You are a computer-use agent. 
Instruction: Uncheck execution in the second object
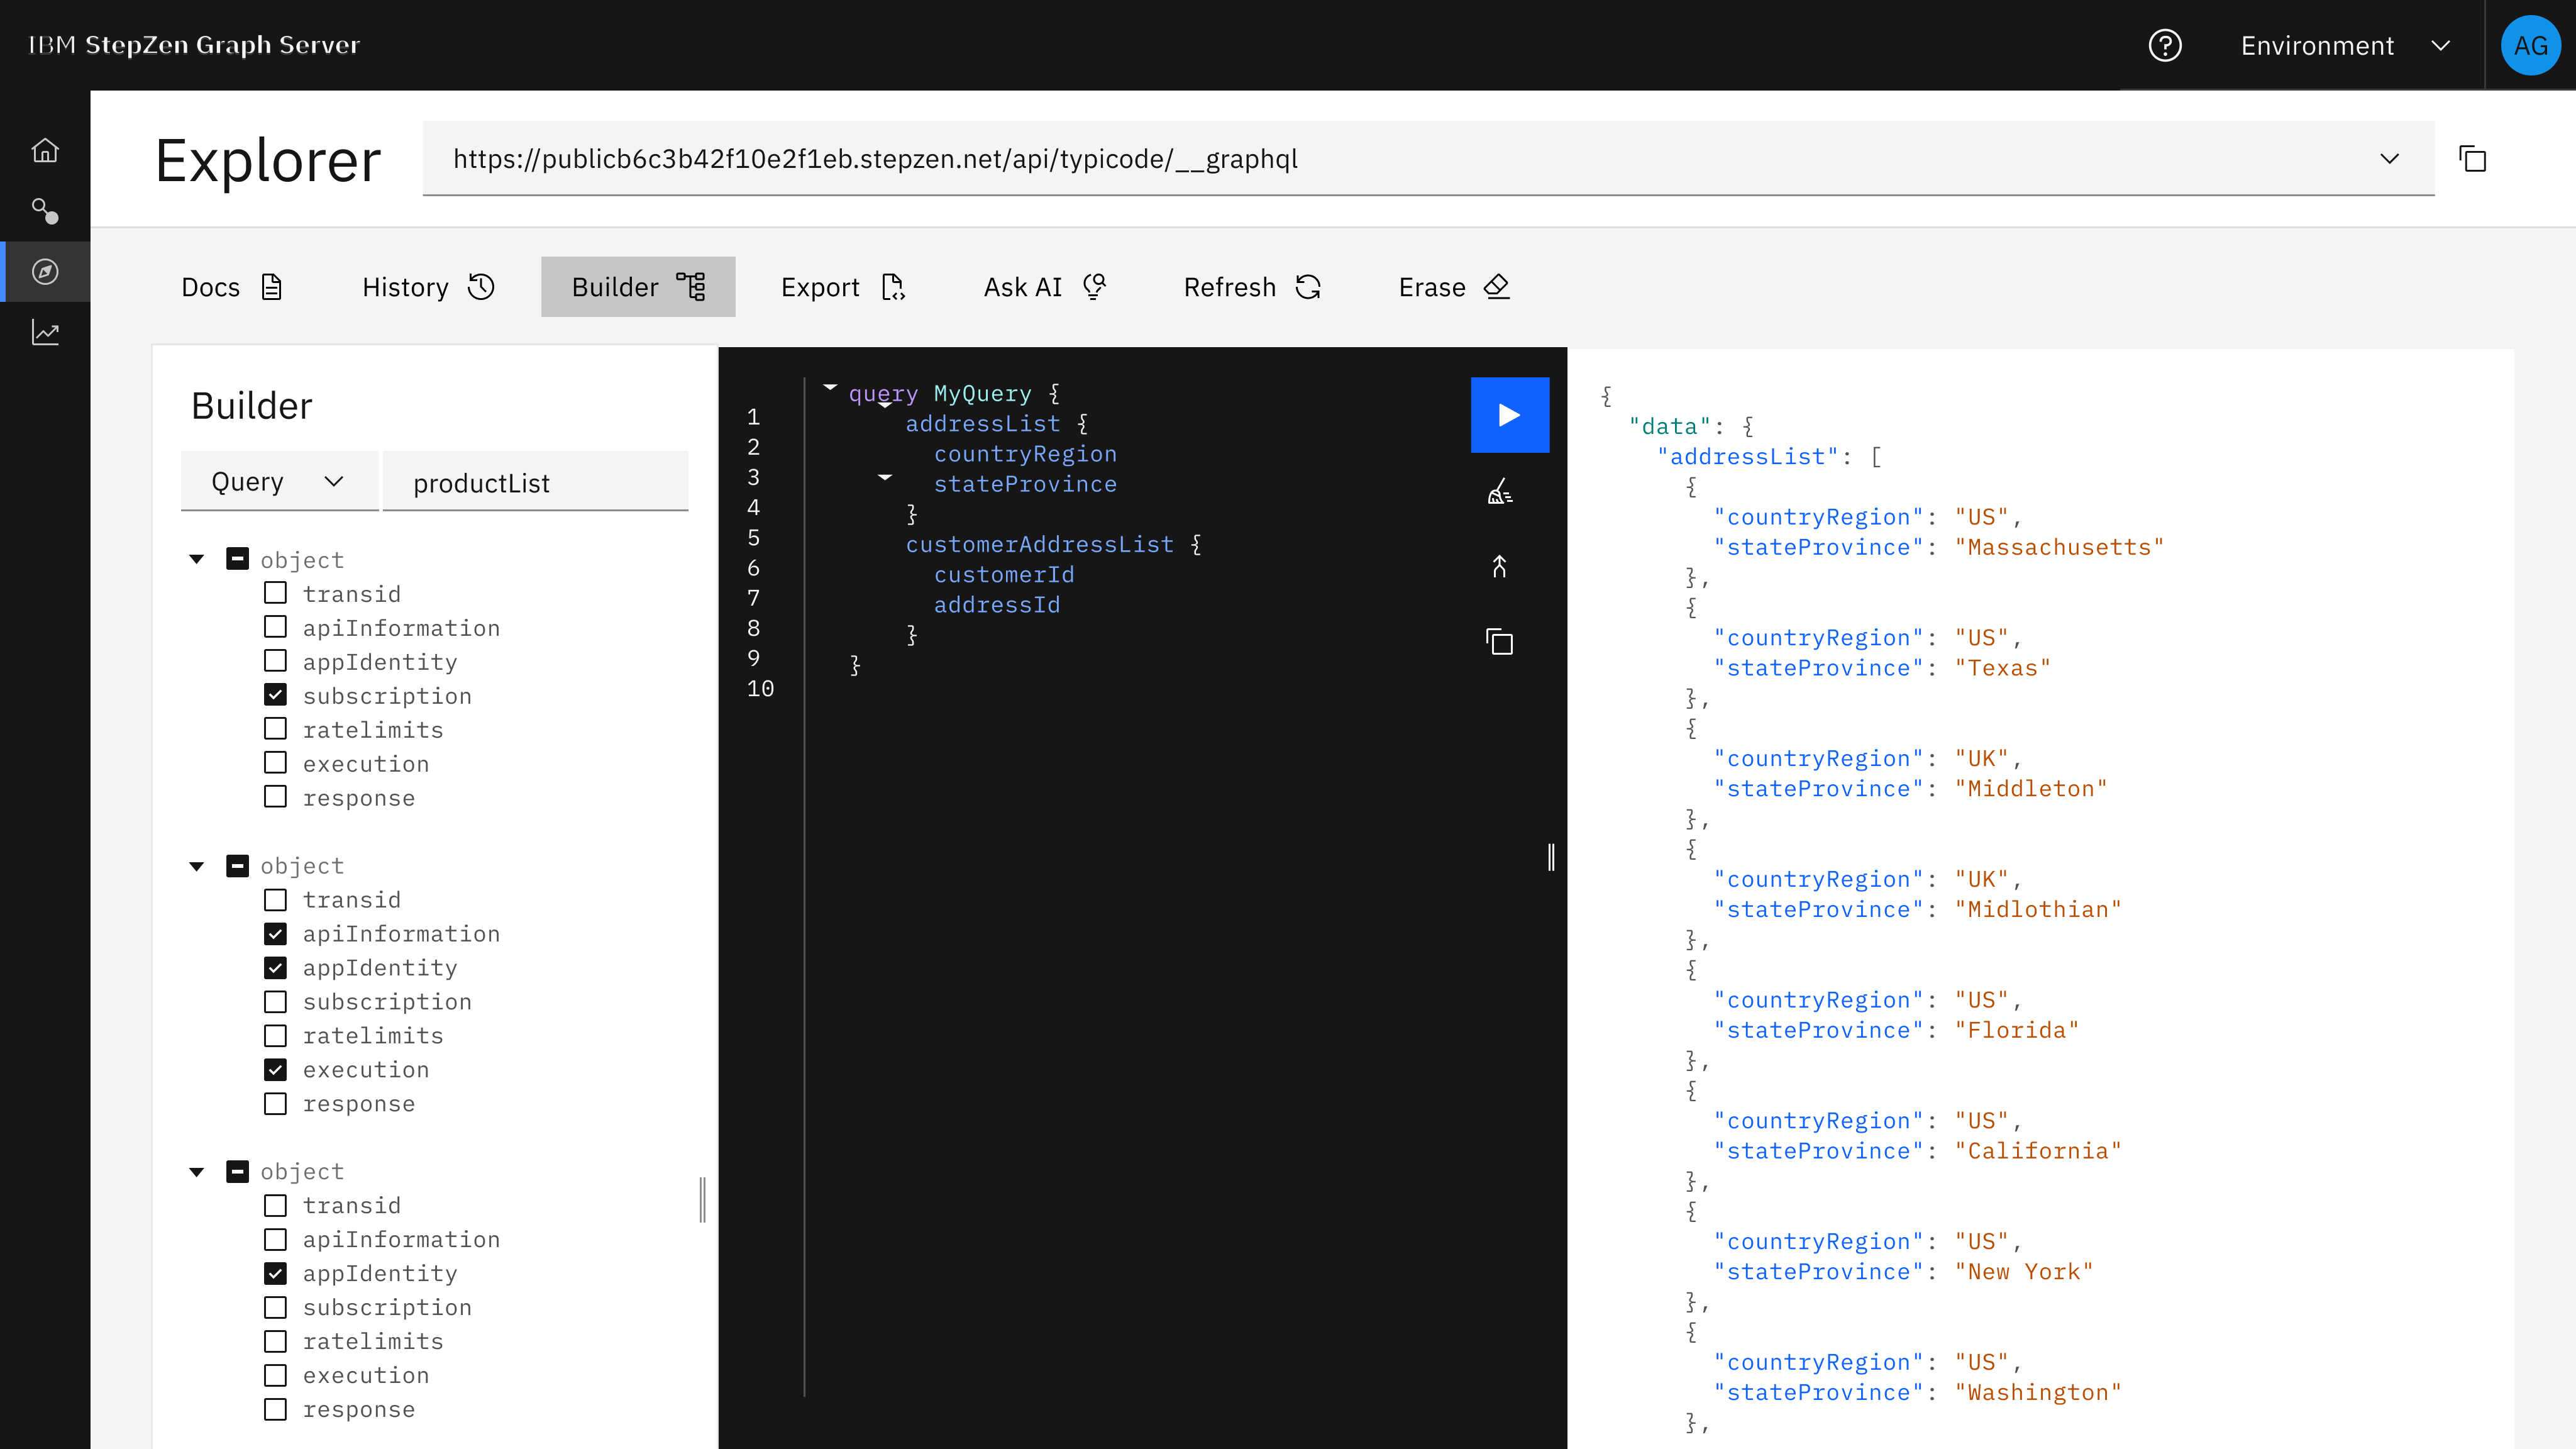276,1069
